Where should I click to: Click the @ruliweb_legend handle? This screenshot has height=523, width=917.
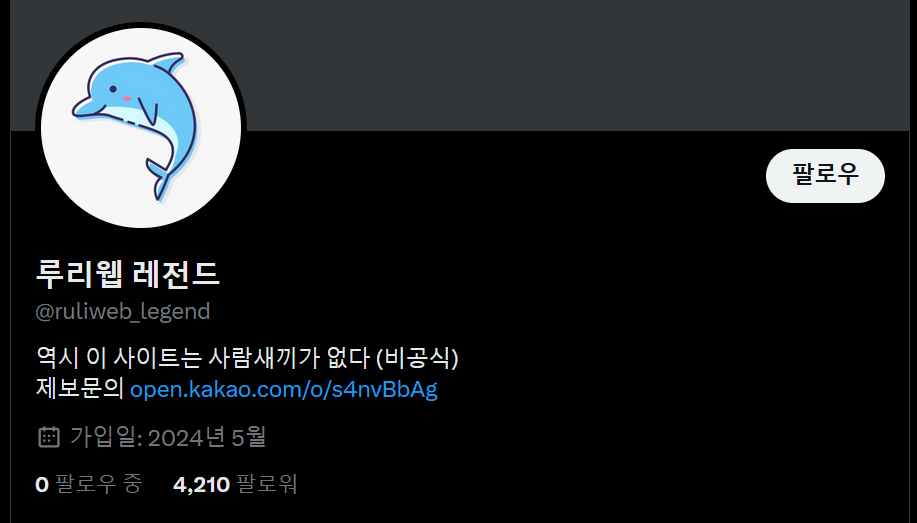point(123,311)
